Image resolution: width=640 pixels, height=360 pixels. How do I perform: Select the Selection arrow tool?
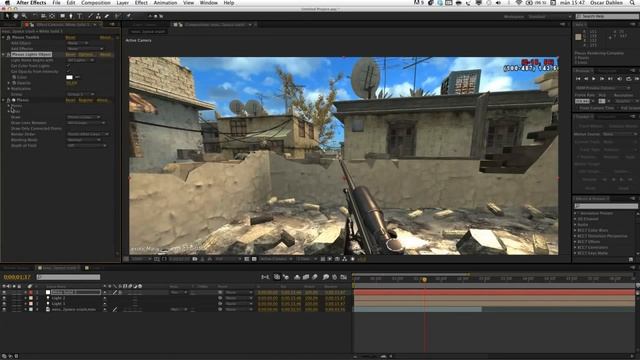pyautogui.click(x=7, y=16)
